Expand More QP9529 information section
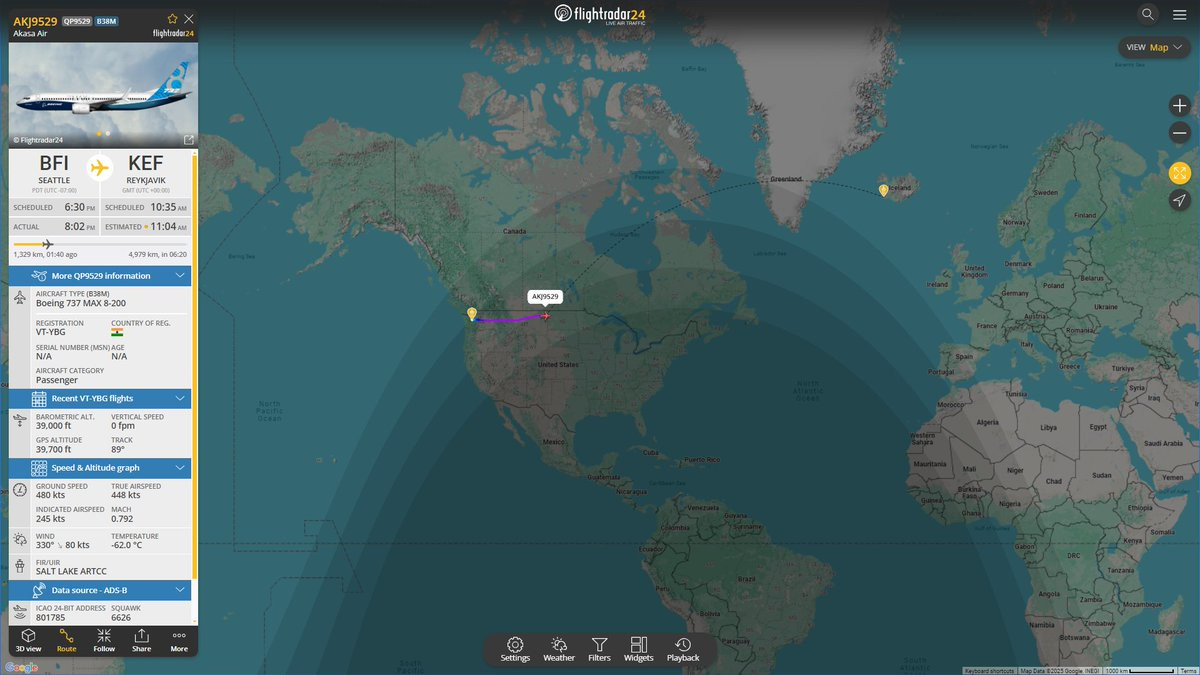This screenshot has height=675, width=1200. coord(100,276)
